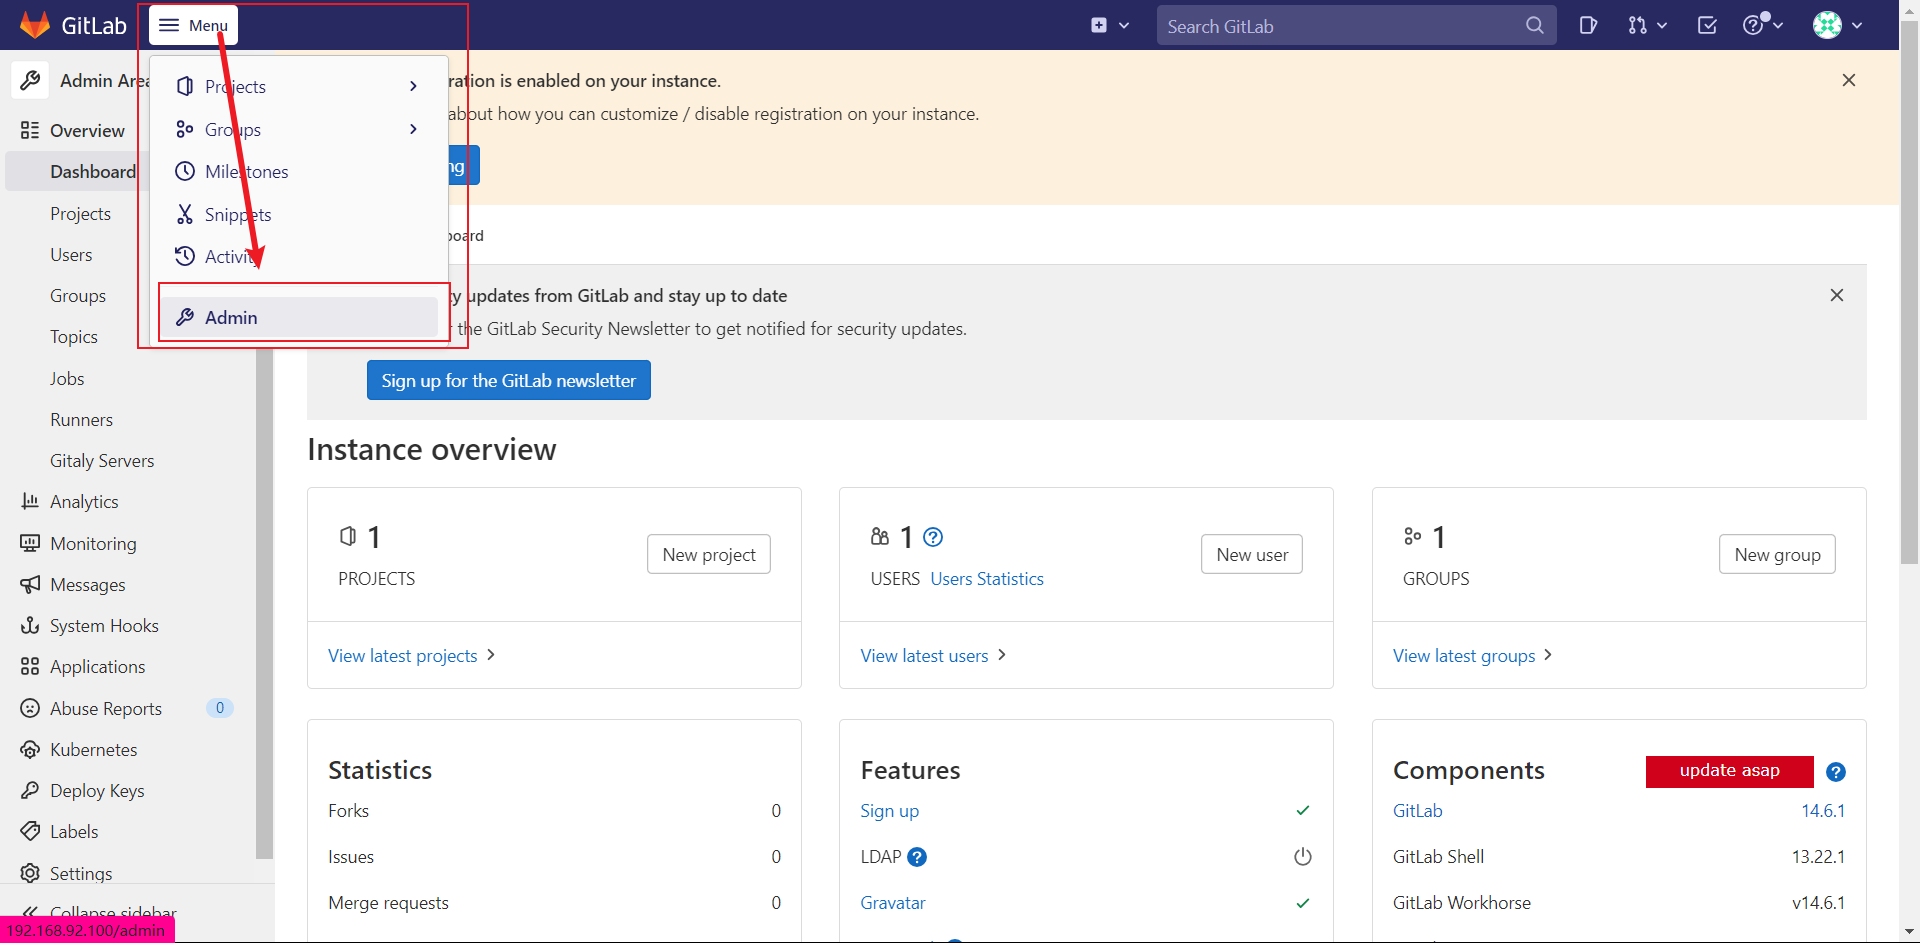Expand the Groups submenu arrow
This screenshot has width=1920, height=943.
click(x=413, y=129)
